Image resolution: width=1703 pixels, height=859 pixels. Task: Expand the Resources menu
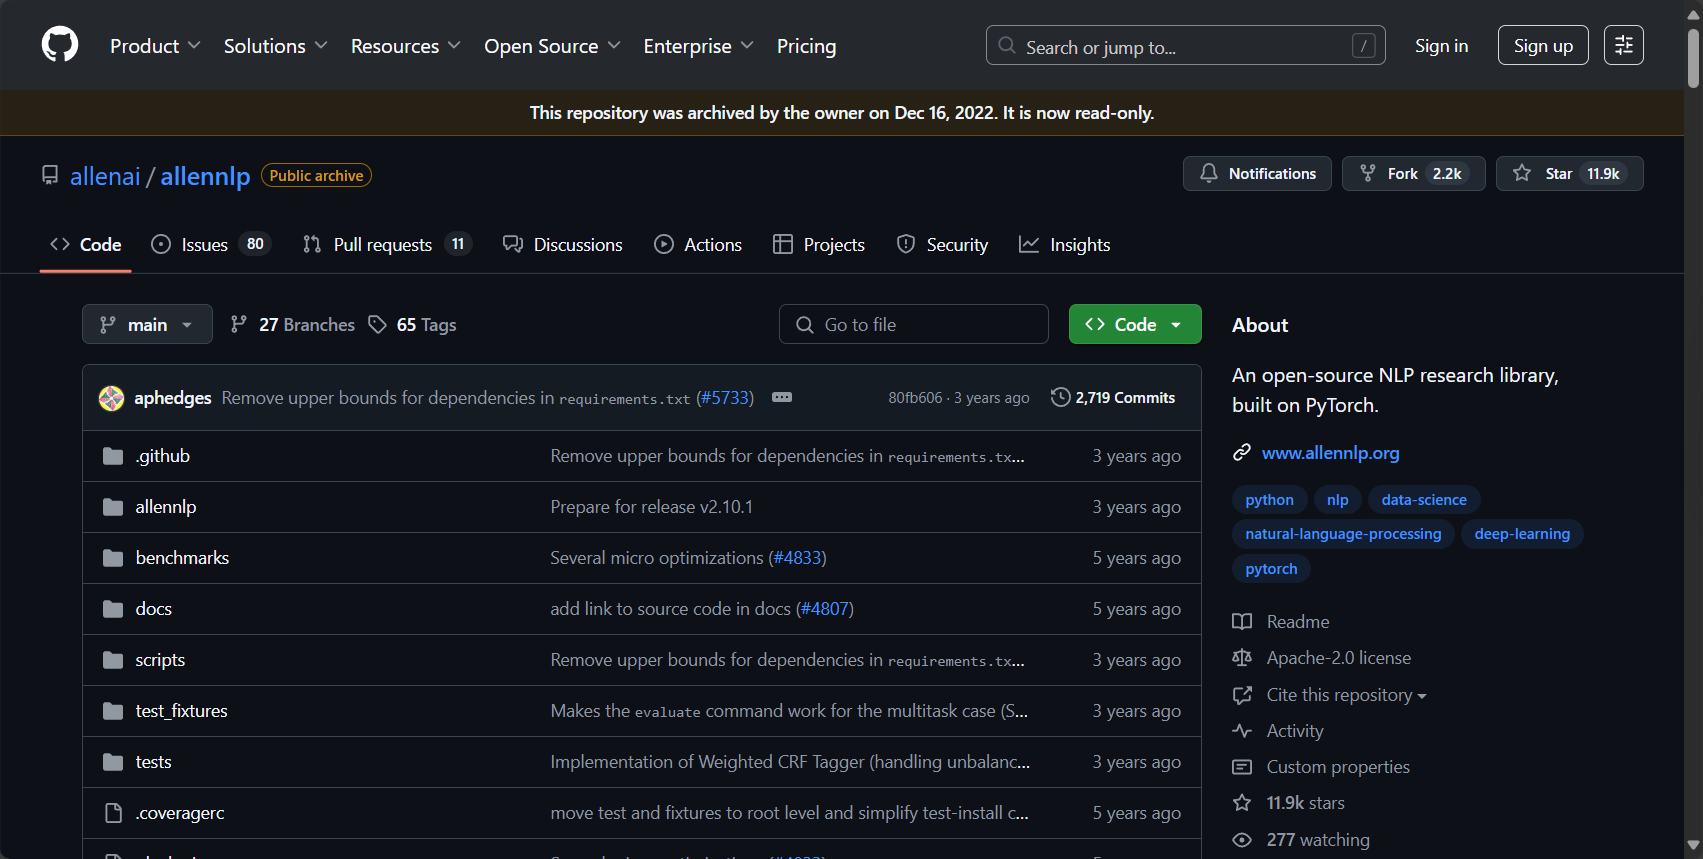[405, 46]
